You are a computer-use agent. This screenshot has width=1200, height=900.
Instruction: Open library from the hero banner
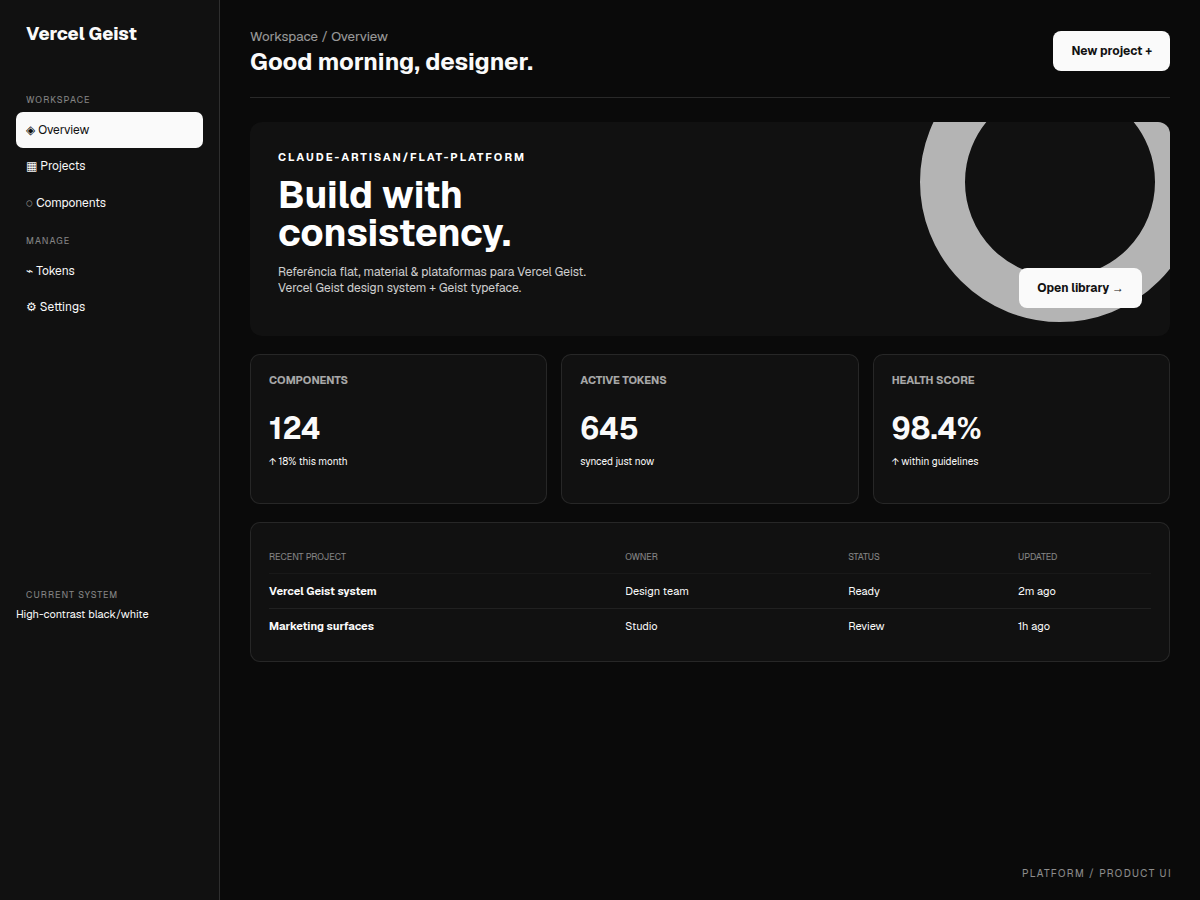point(1080,288)
